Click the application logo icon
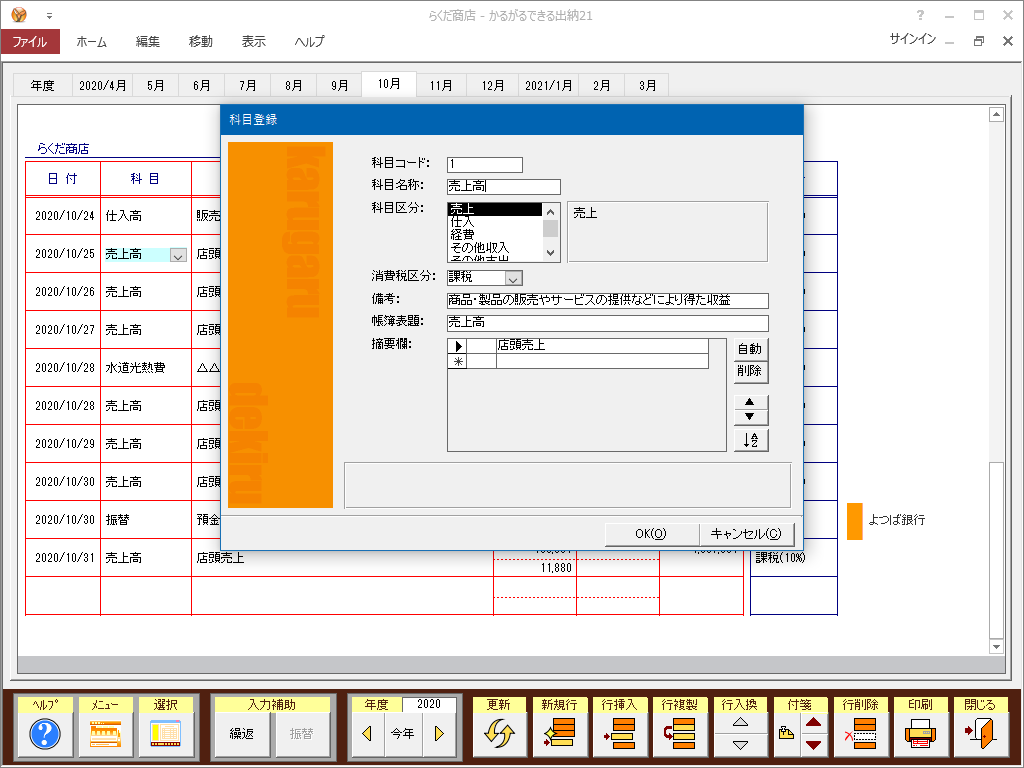Image resolution: width=1024 pixels, height=768 pixels. (x=19, y=14)
